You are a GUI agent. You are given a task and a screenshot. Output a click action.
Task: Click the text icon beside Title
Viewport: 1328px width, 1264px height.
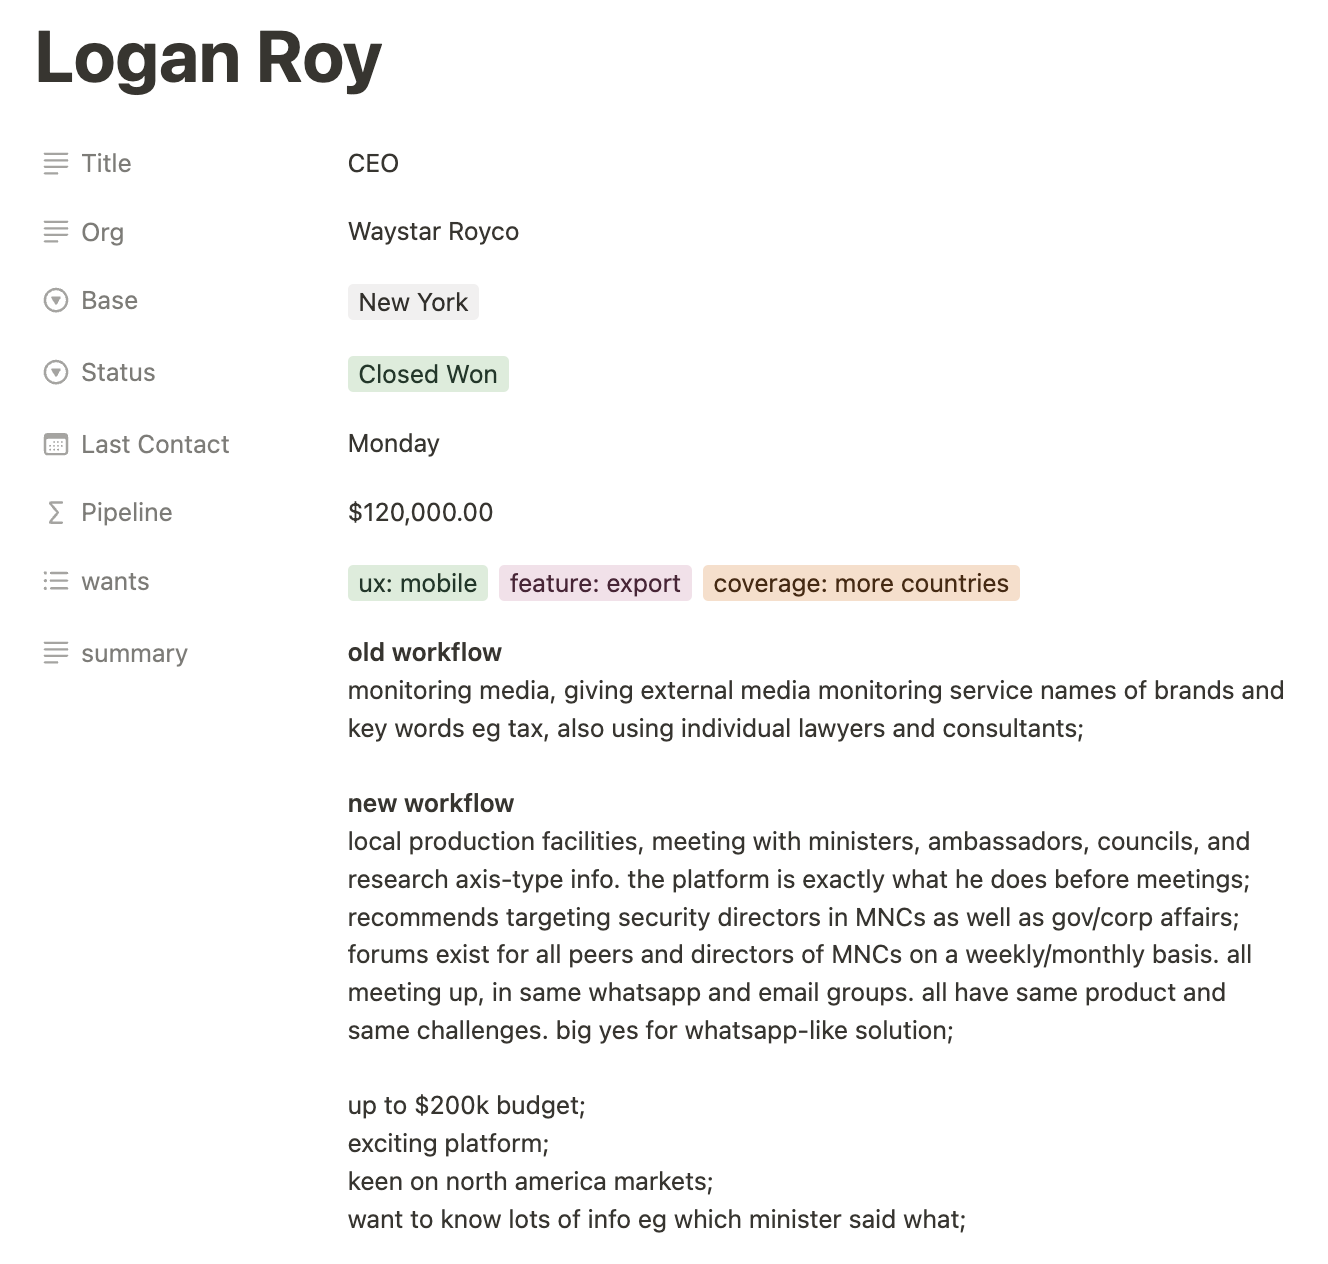coord(56,163)
